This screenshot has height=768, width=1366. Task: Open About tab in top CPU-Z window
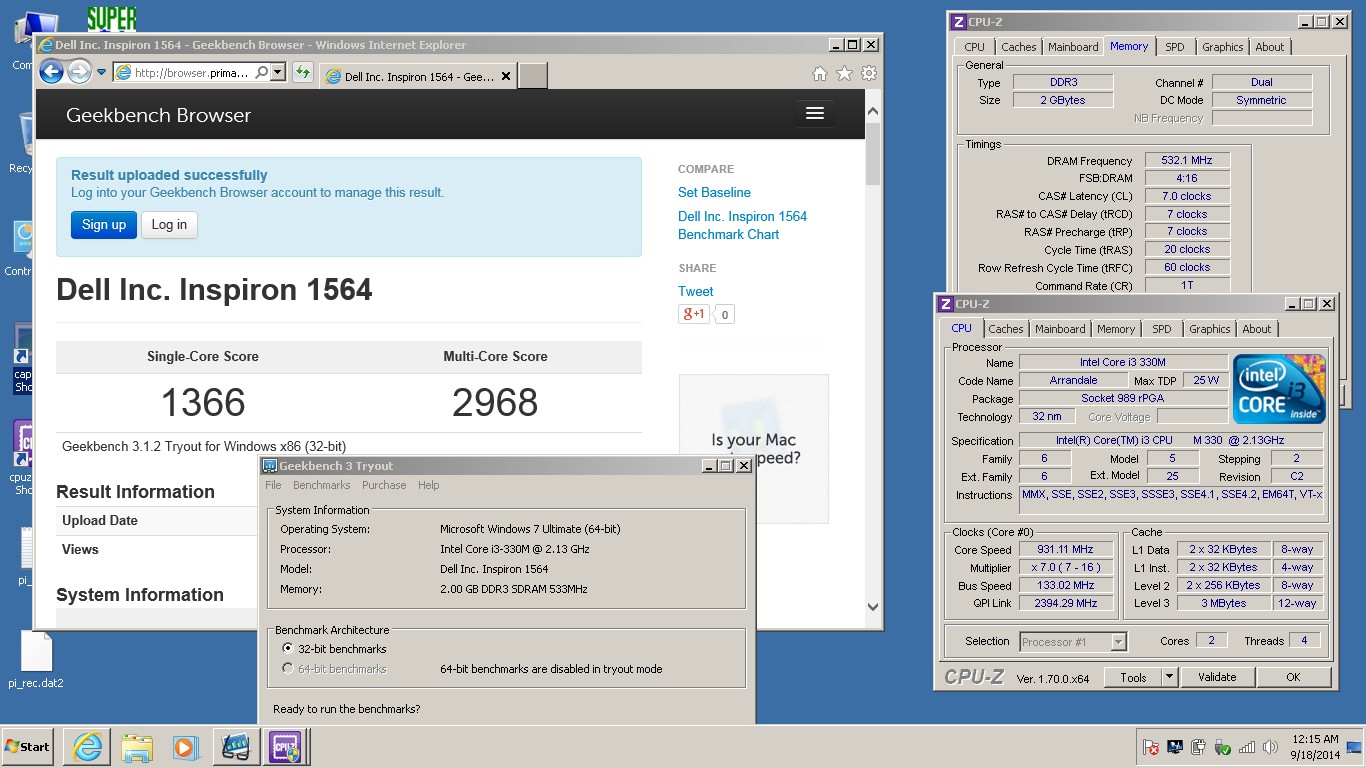1270,47
